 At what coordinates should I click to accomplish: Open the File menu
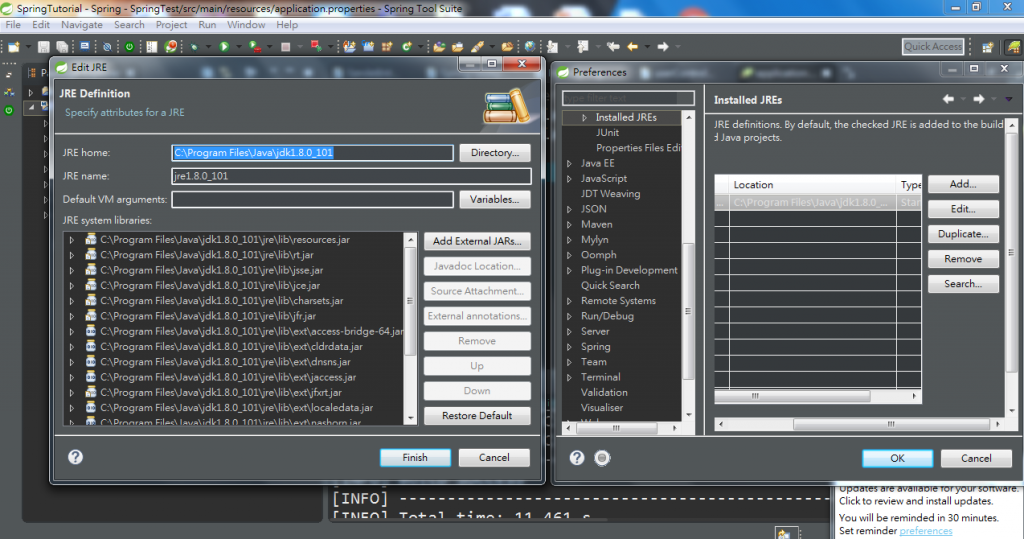coord(13,25)
